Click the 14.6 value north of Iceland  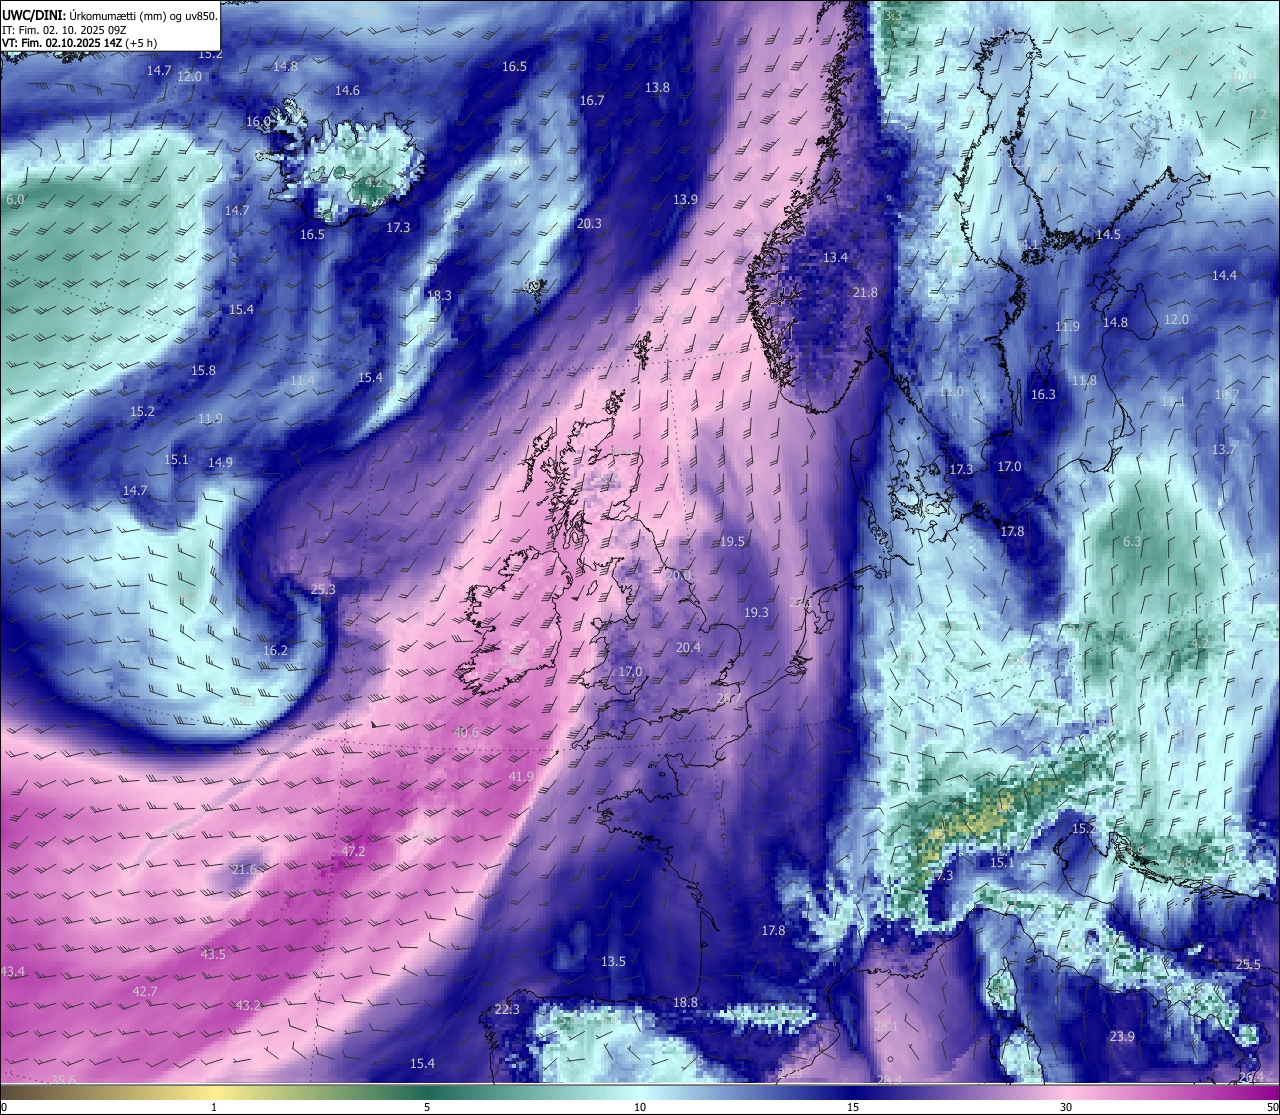coord(347,91)
